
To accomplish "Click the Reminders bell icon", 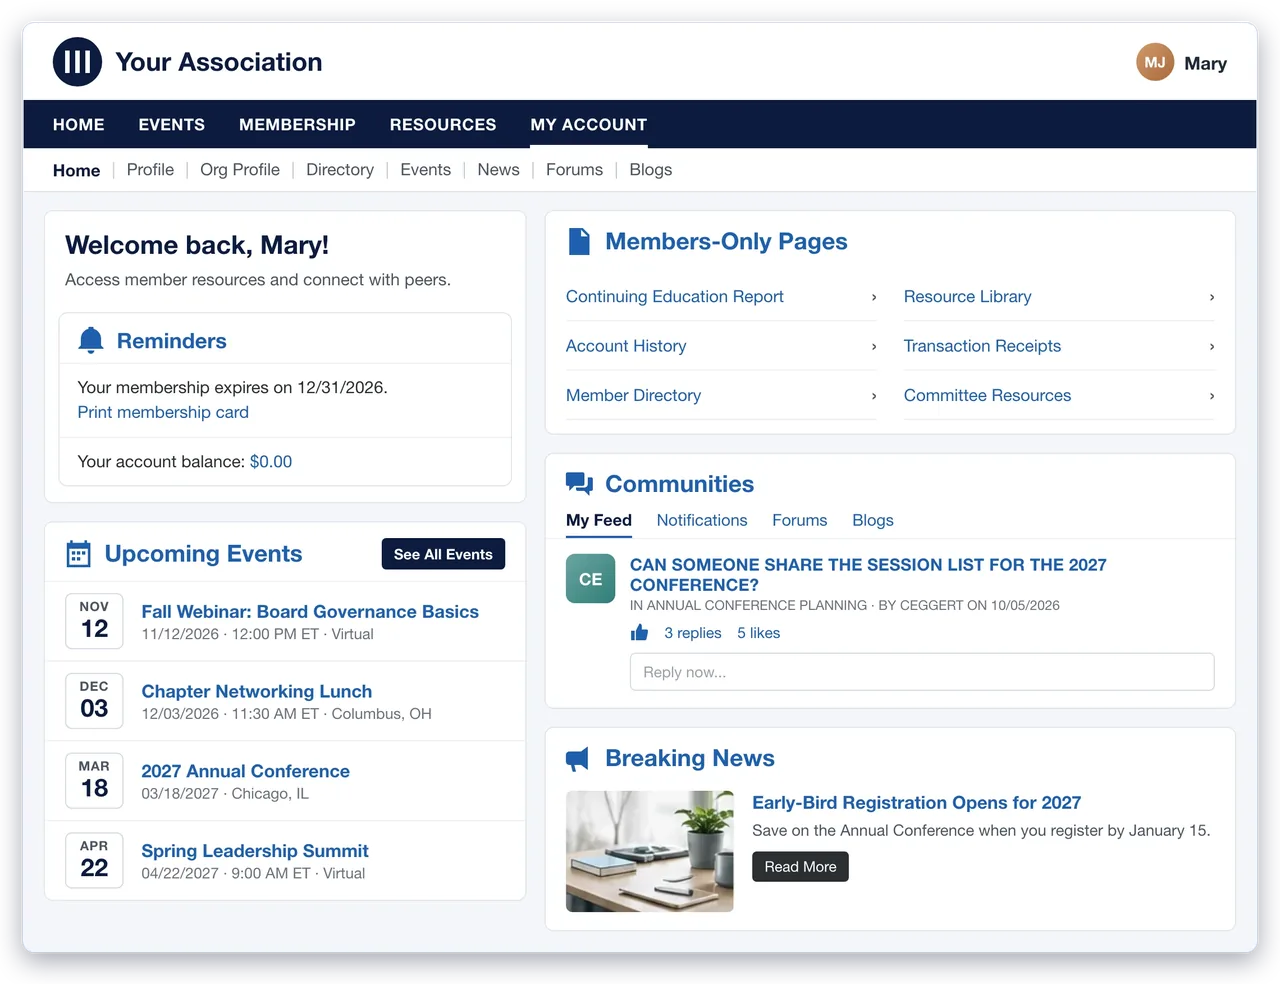I will (x=91, y=341).
